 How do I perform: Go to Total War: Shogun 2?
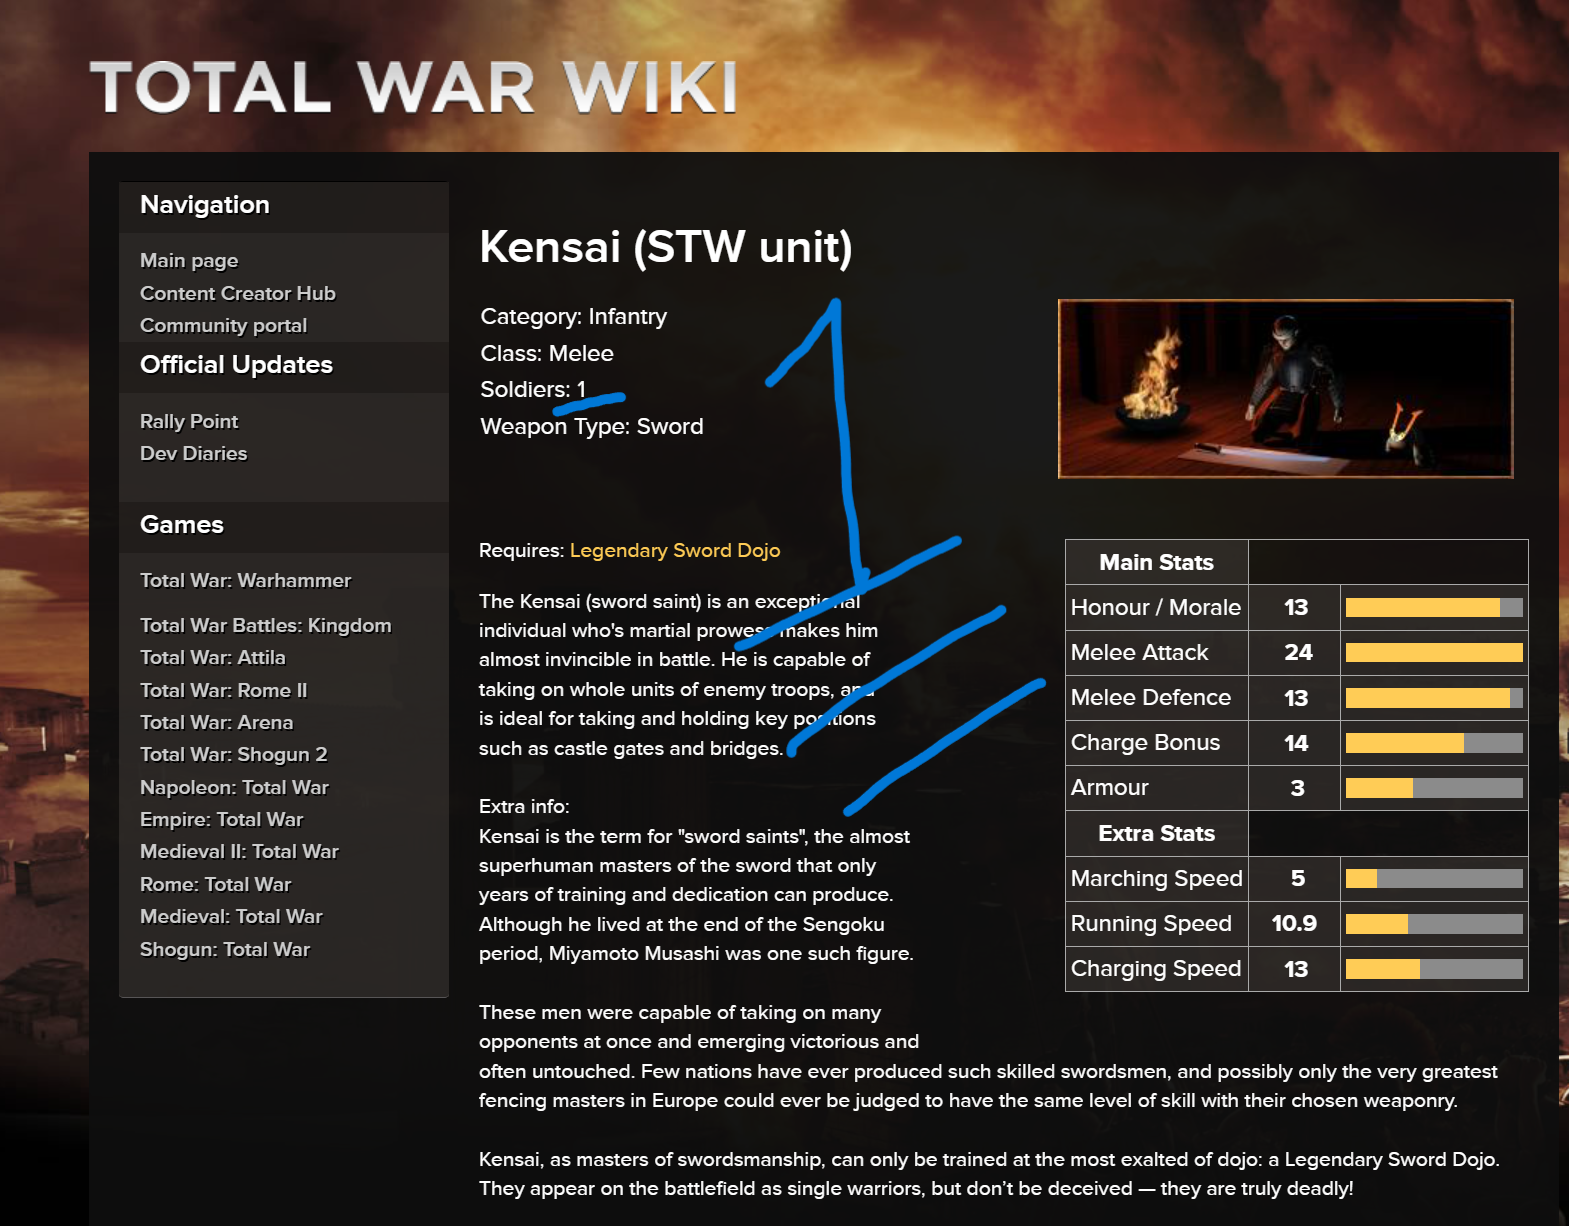click(x=234, y=754)
